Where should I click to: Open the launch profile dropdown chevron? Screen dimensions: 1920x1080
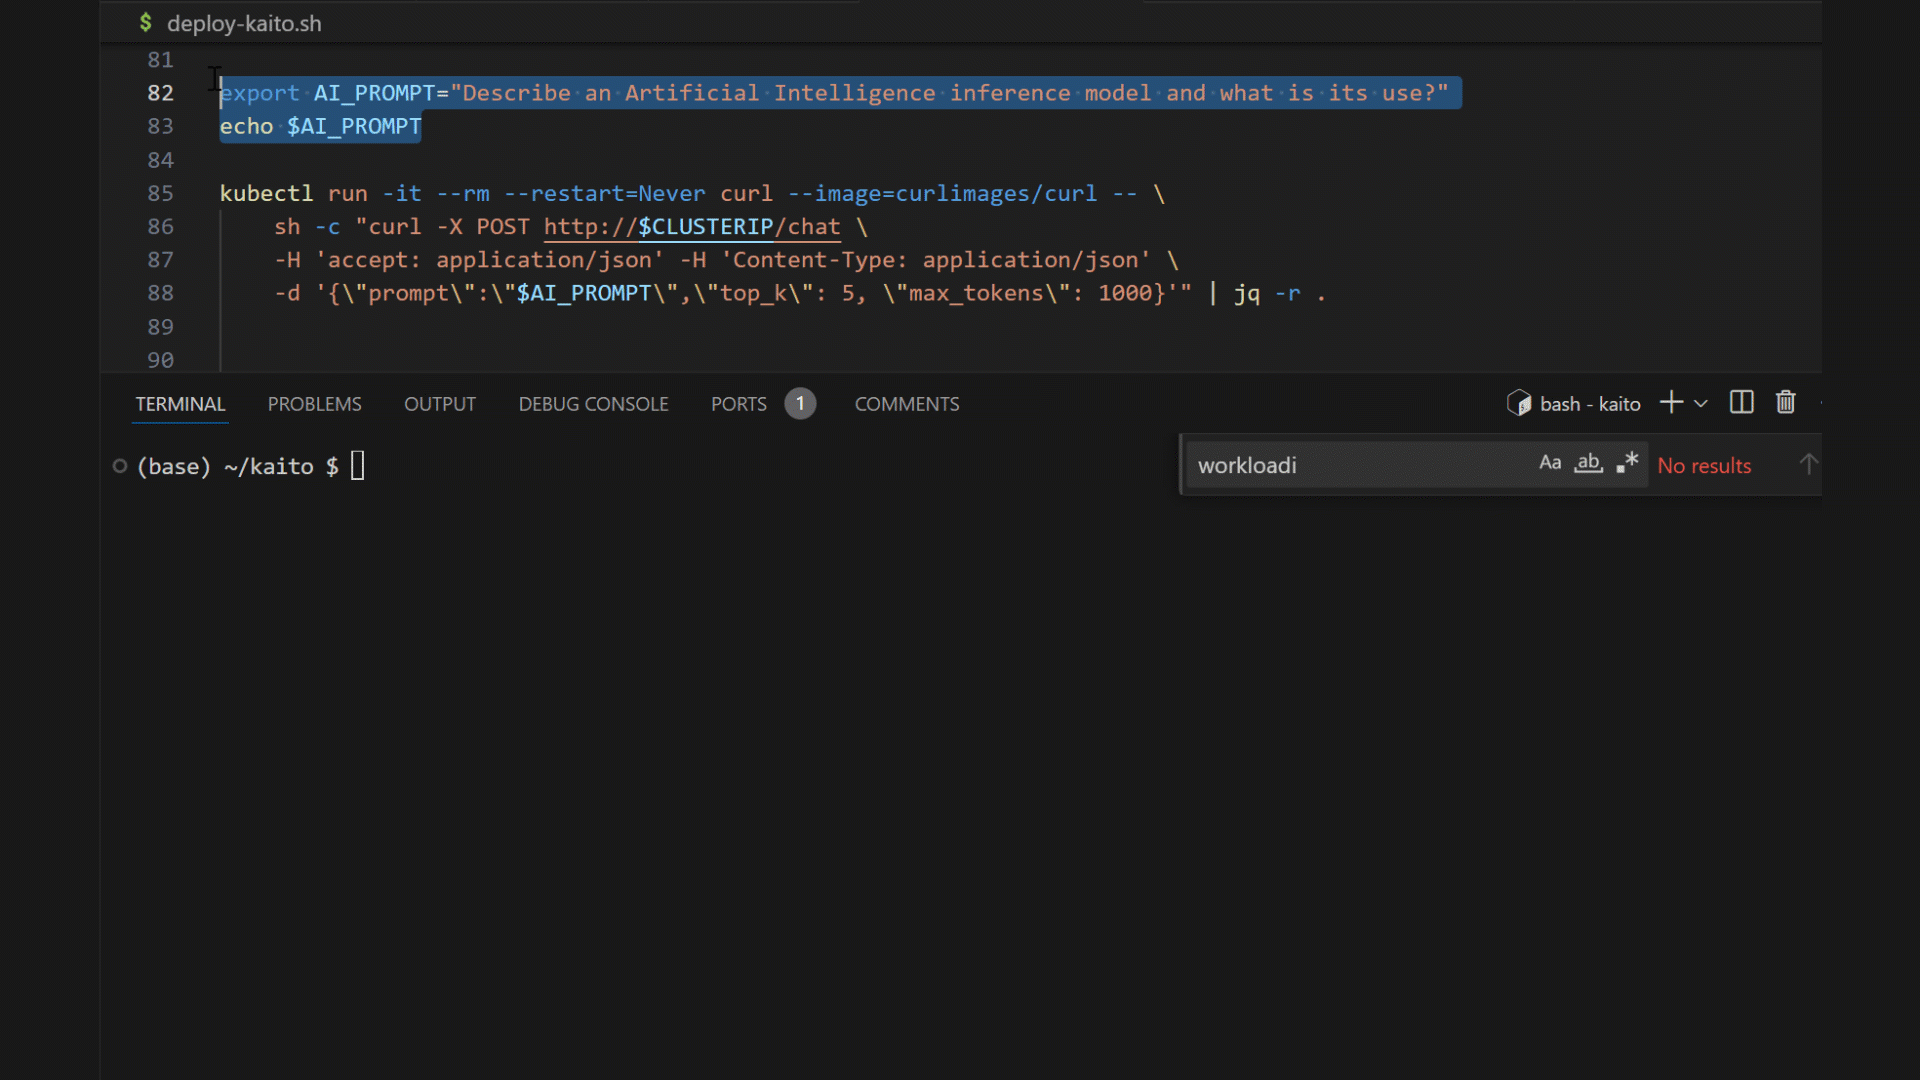1701,404
